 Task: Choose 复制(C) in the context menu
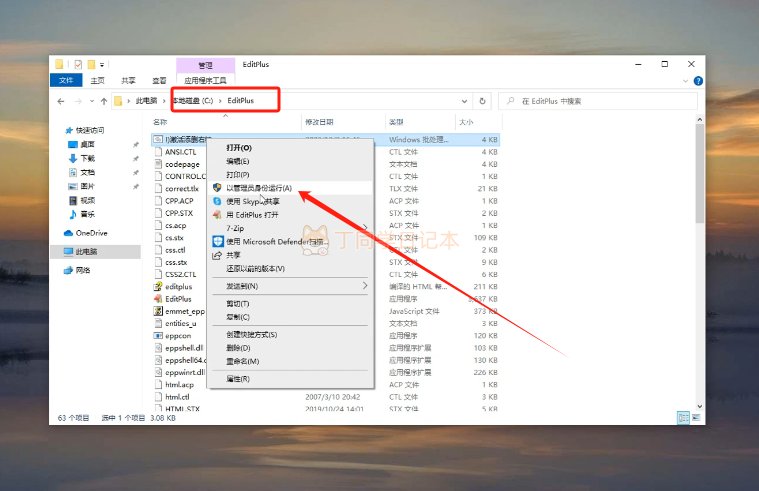pos(290,317)
